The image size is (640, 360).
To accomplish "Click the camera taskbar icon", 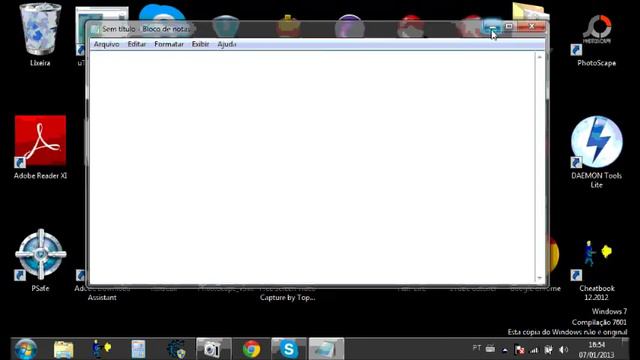I will [213, 349].
